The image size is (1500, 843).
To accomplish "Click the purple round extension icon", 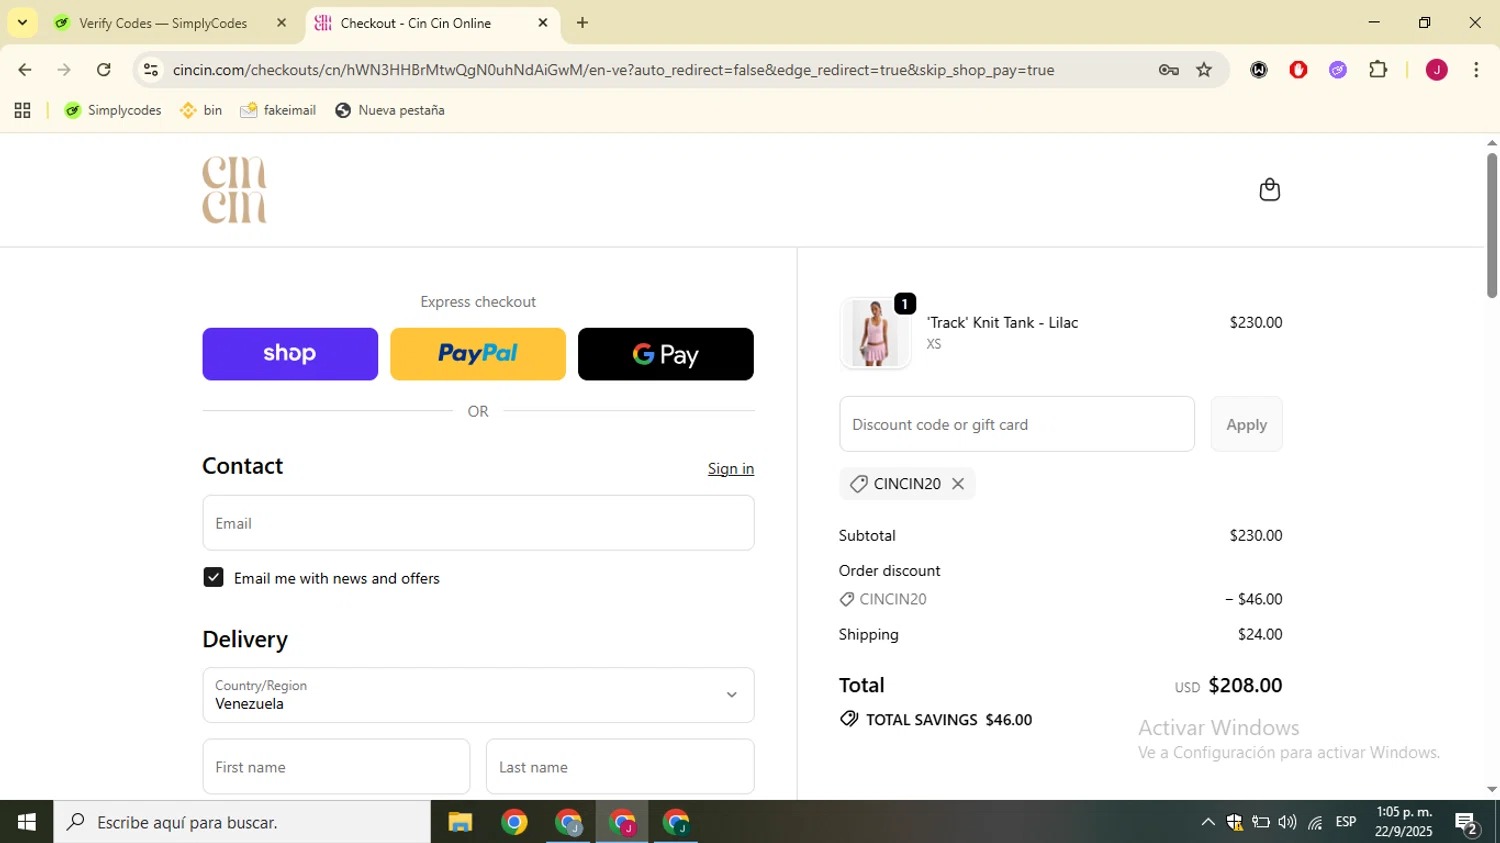I will click(x=1338, y=70).
